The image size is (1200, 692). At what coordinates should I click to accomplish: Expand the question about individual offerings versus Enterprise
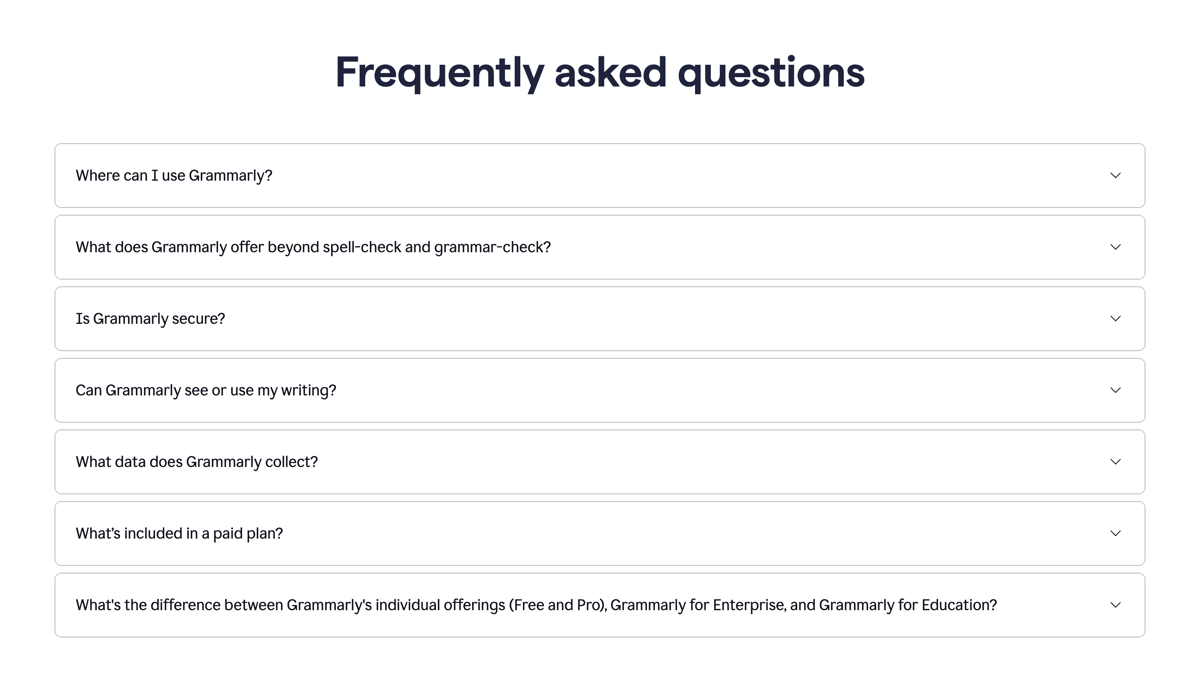(x=600, y=605)
